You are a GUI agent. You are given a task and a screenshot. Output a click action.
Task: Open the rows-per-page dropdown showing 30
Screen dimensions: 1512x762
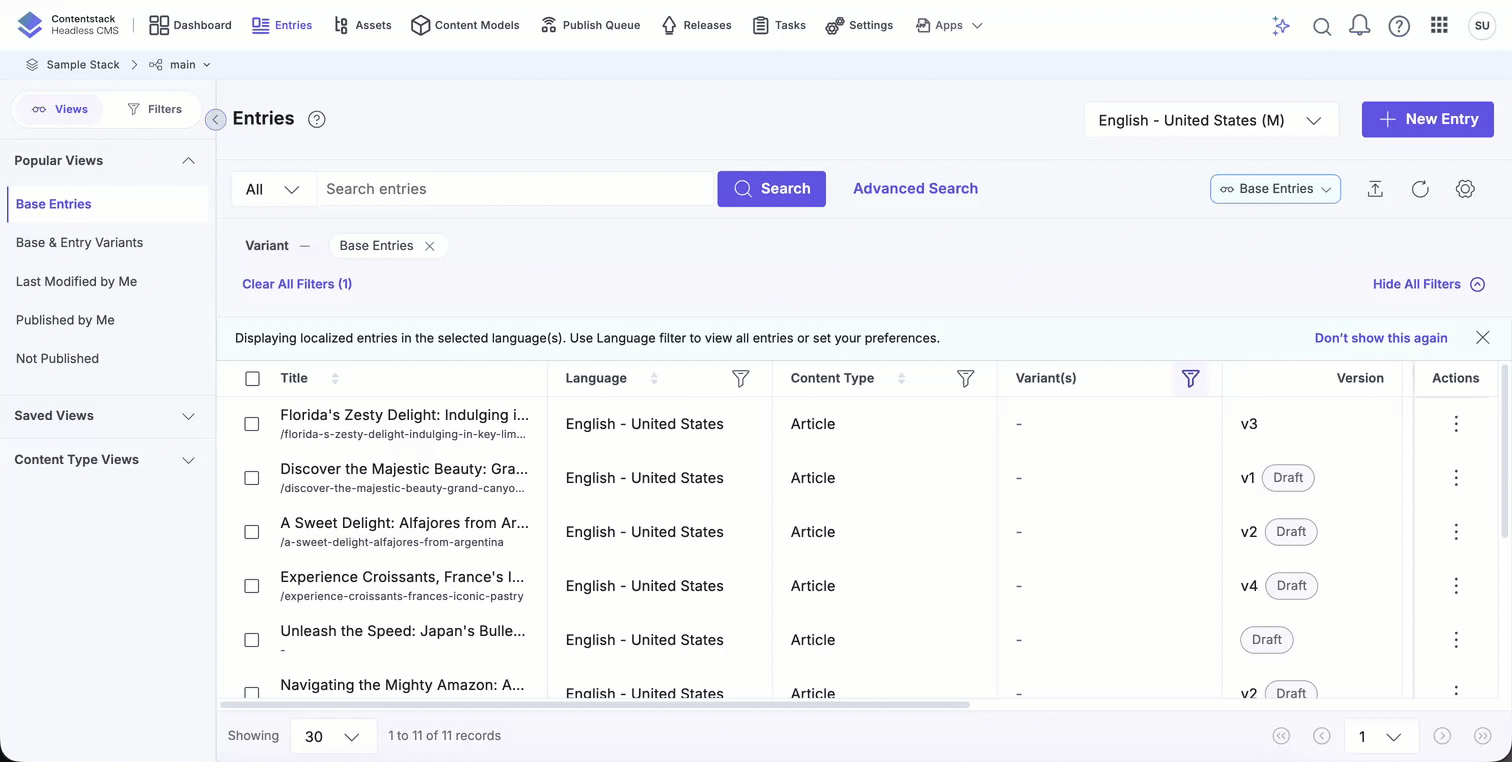pos(332,736)
